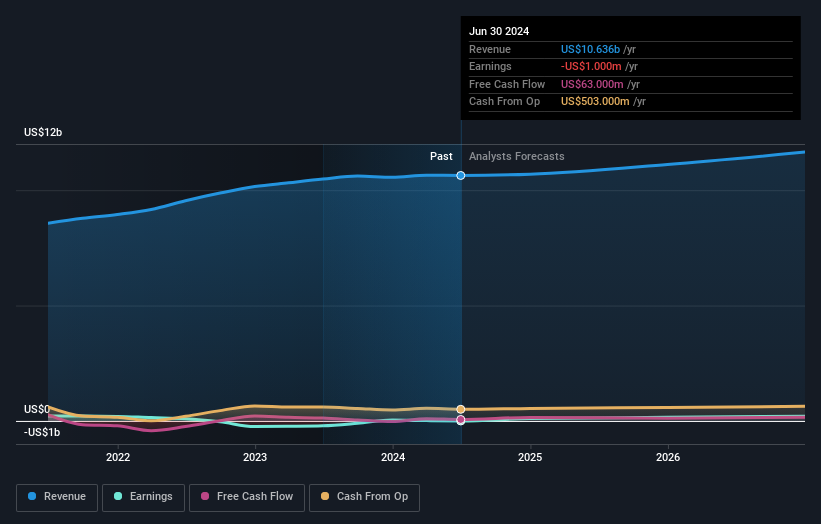
Task: Click the 'Past' label on chart
Action: pos(441,156)
